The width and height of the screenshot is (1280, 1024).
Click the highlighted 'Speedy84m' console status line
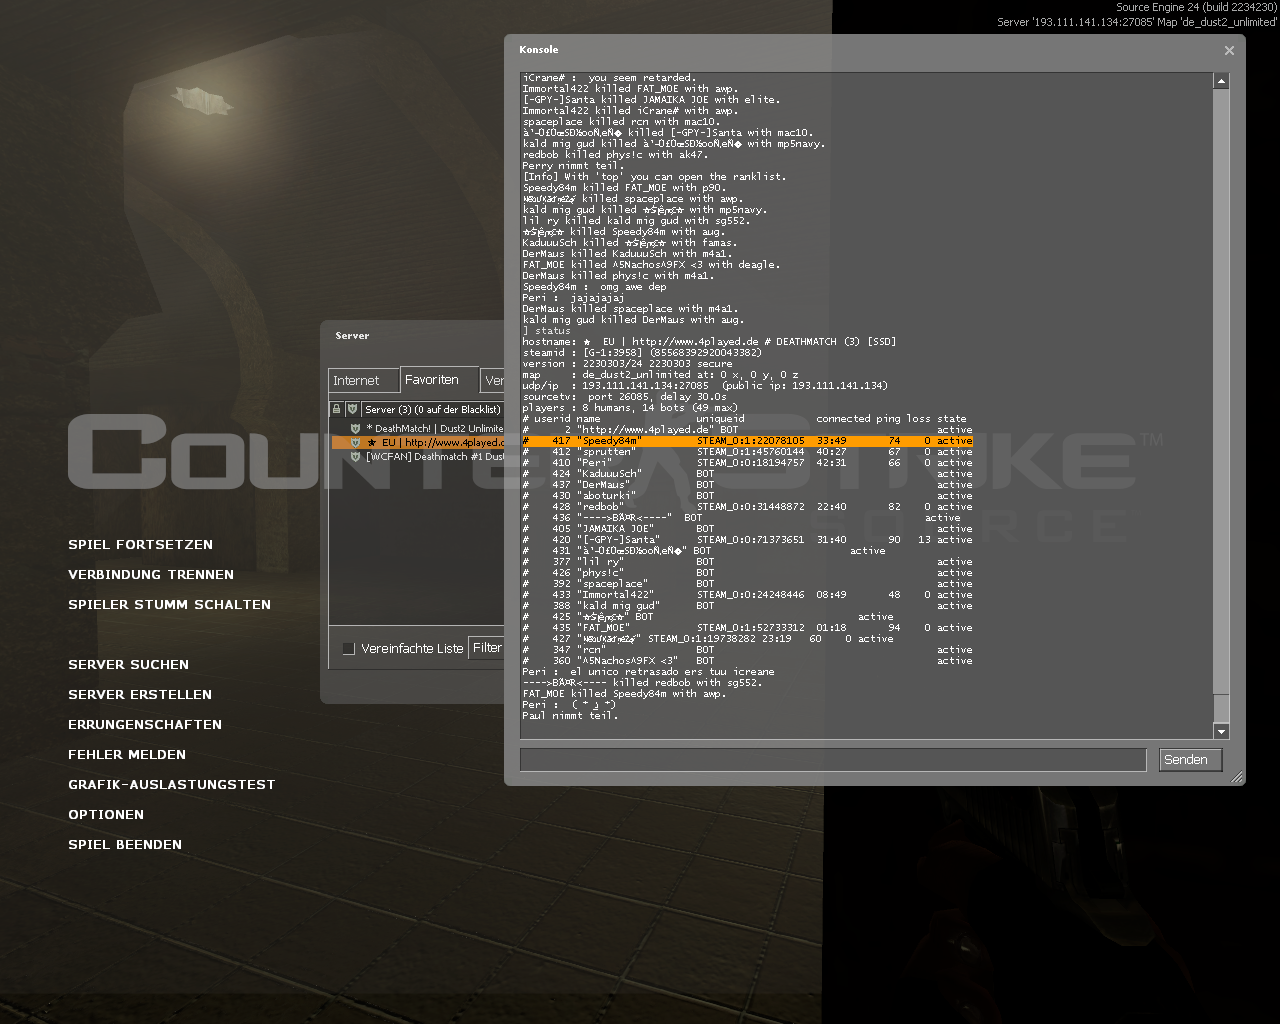[x=747, y=441]
